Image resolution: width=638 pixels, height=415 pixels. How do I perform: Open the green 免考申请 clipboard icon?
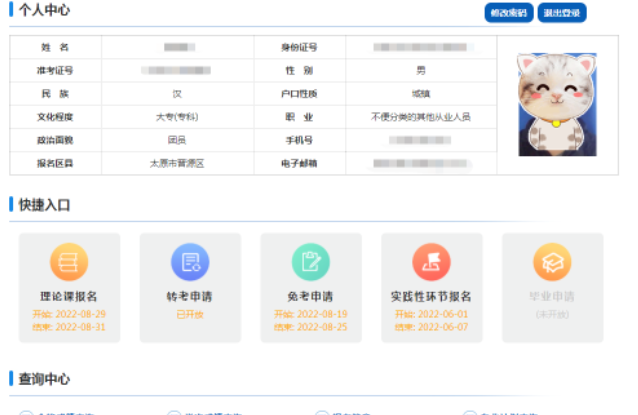tap(311, 262)
